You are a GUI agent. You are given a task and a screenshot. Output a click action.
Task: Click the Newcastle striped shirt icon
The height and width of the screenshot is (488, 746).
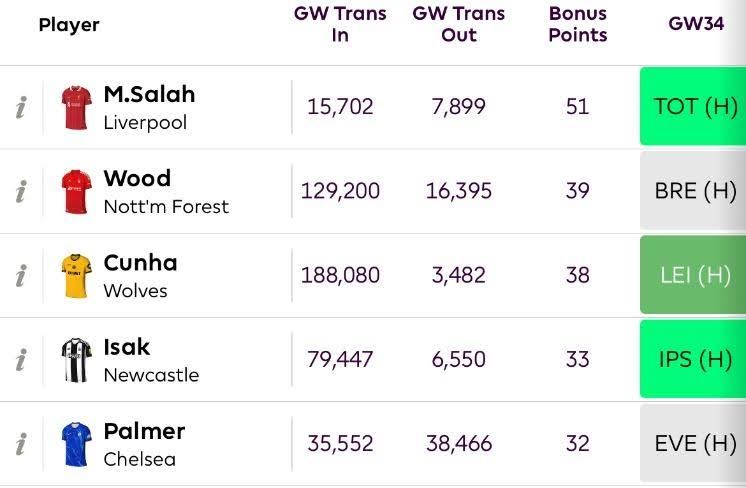click(77, 360)
